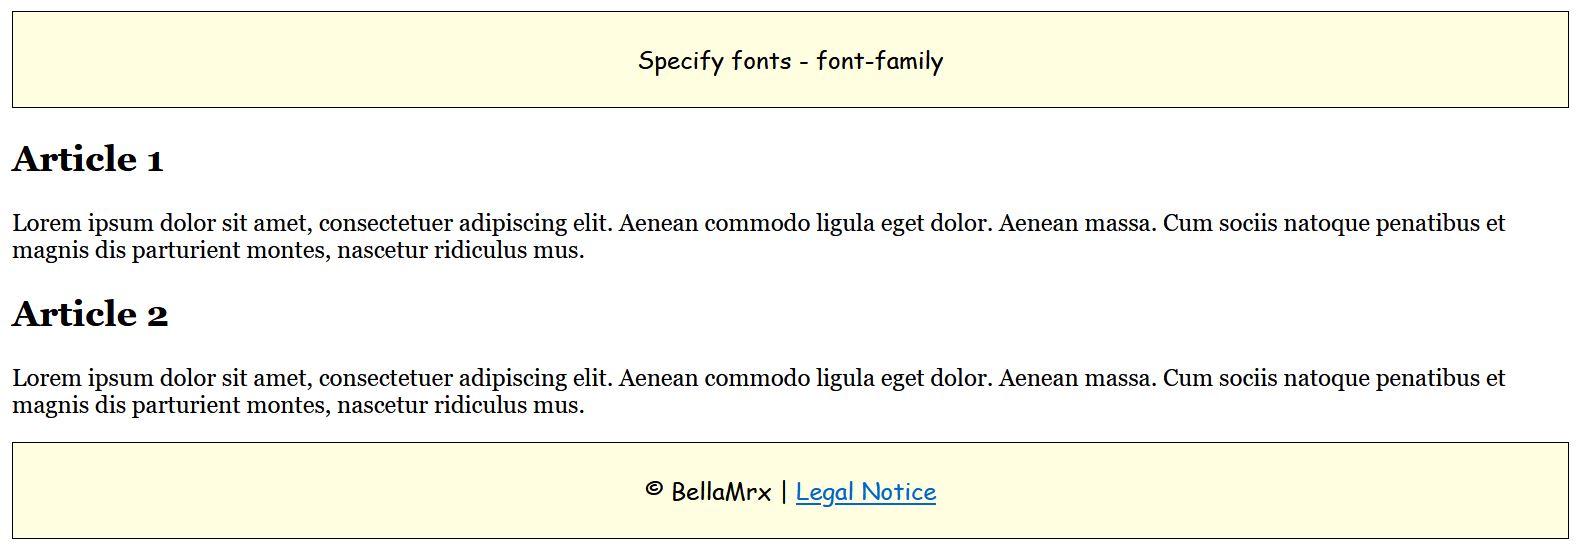The height and width of the screenshot is (551, 1581).
Task: Click the "BellaMrx" name in the footer
Action: click(721, 492)
